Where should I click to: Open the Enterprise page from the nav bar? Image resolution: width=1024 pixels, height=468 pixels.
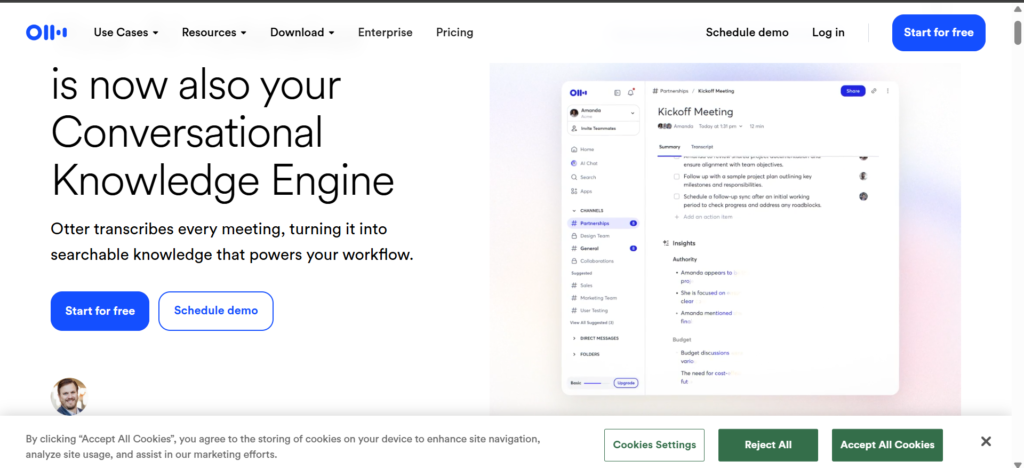pos(385,32)
